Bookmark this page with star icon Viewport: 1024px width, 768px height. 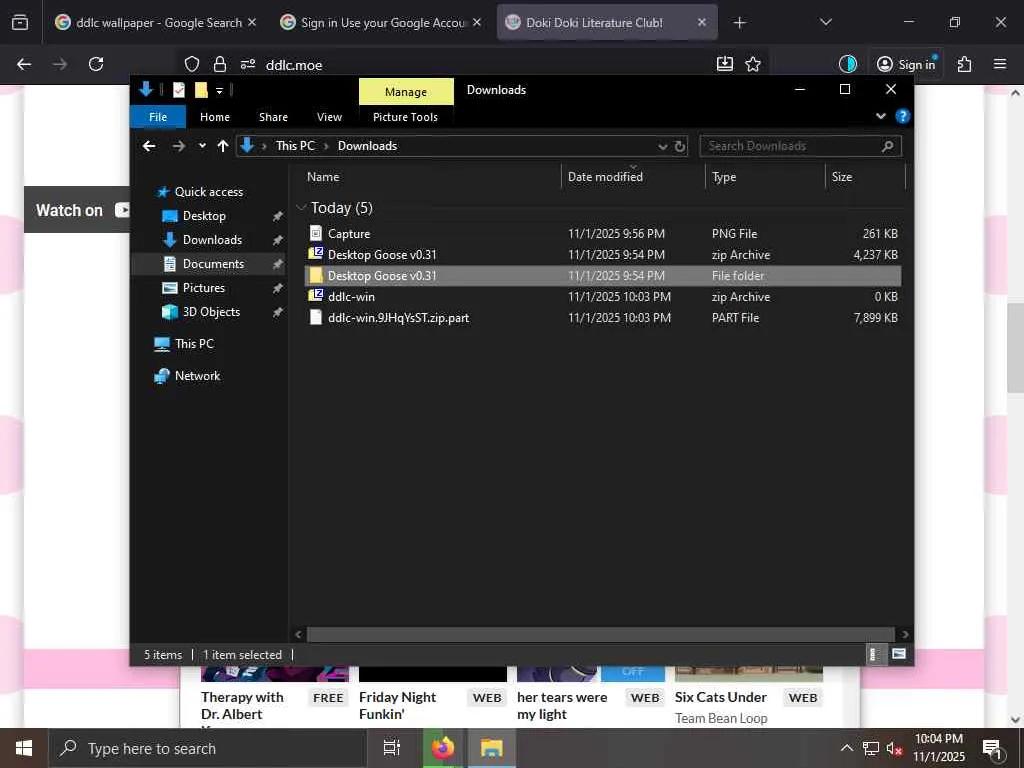(x=753, y=64)
